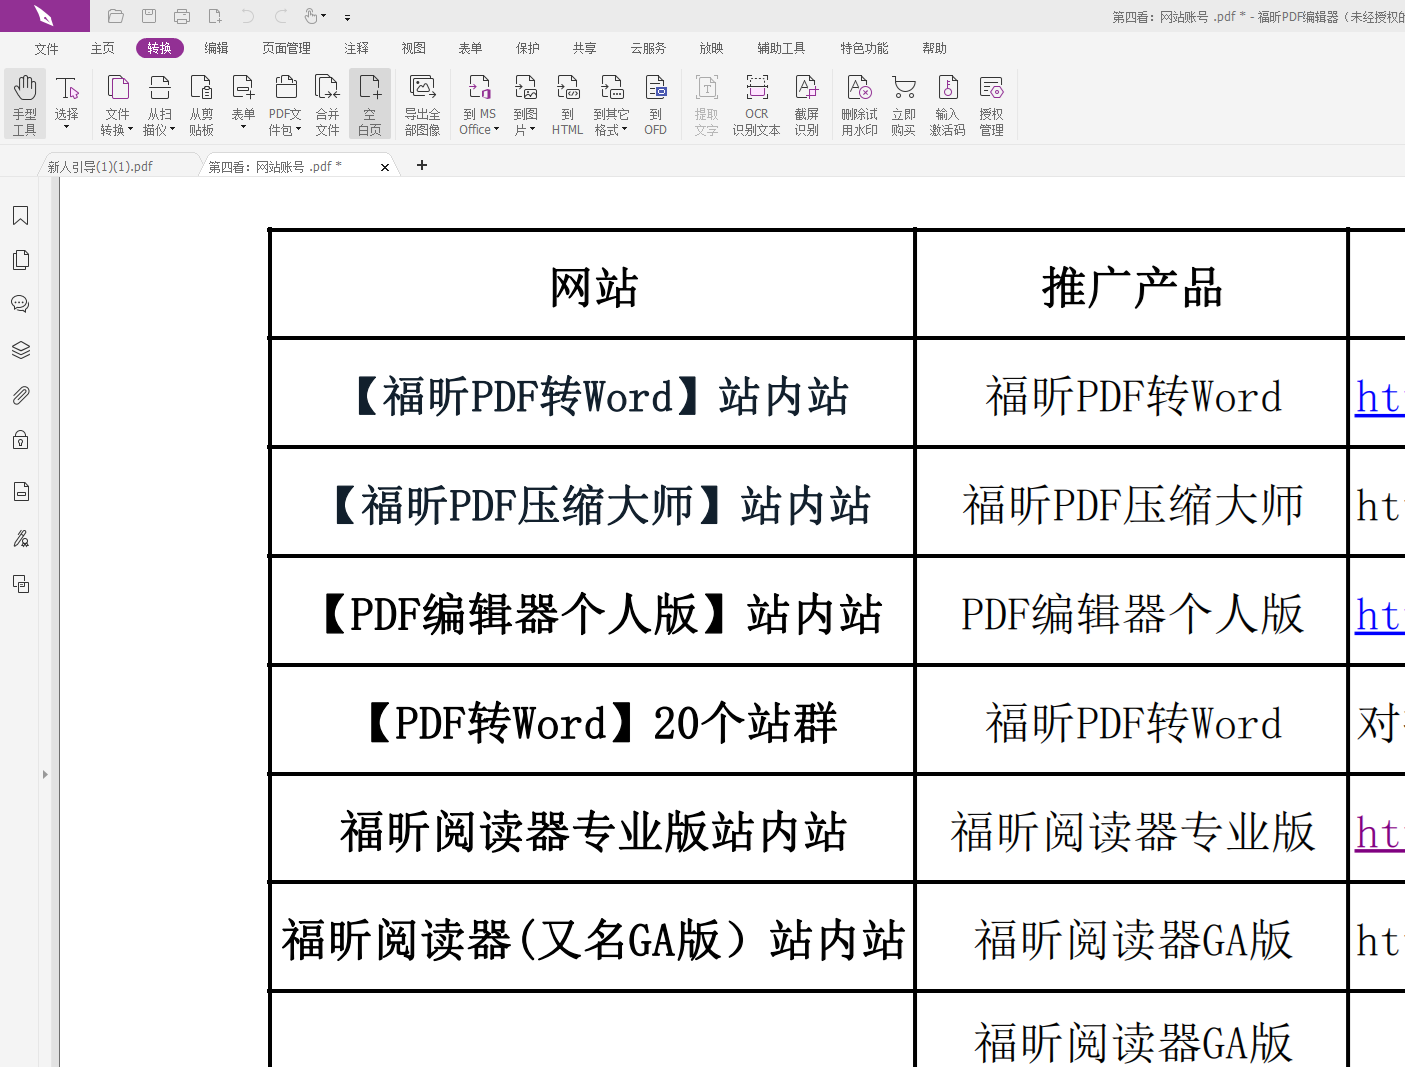1405x1067 pixels.
Task: Start OCR识别文本 (OCR text recognition)
Action: (x=756, y=103)
